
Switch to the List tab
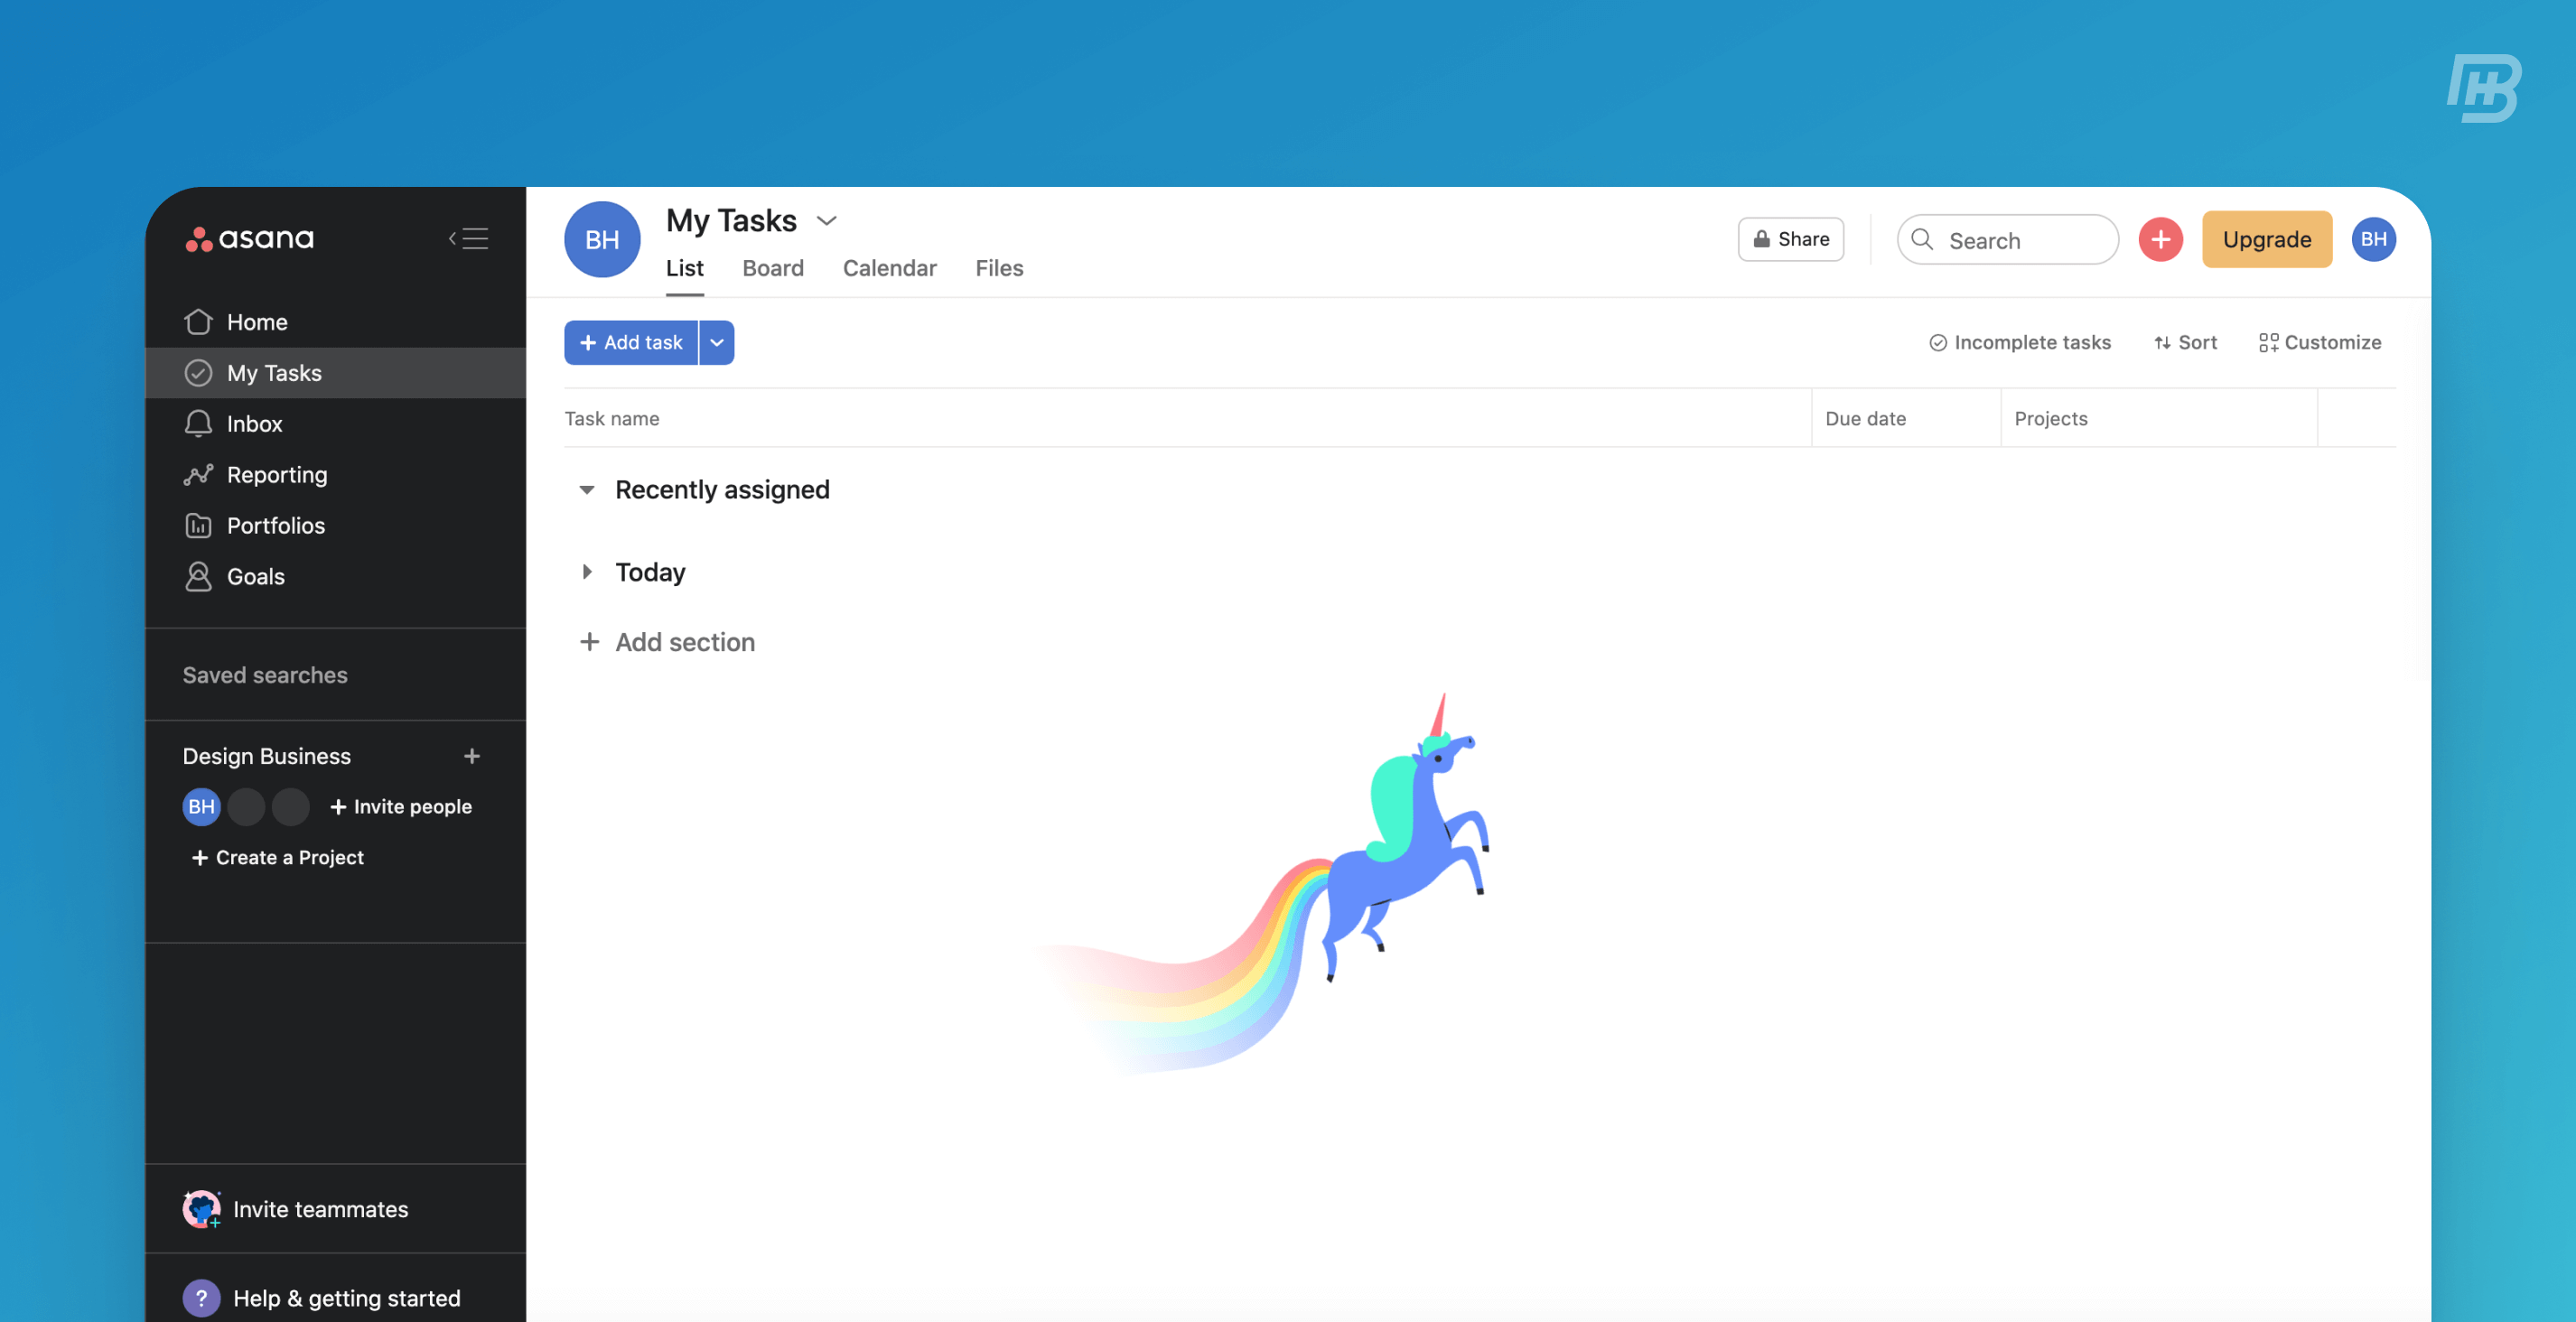(x=684, y=268)
